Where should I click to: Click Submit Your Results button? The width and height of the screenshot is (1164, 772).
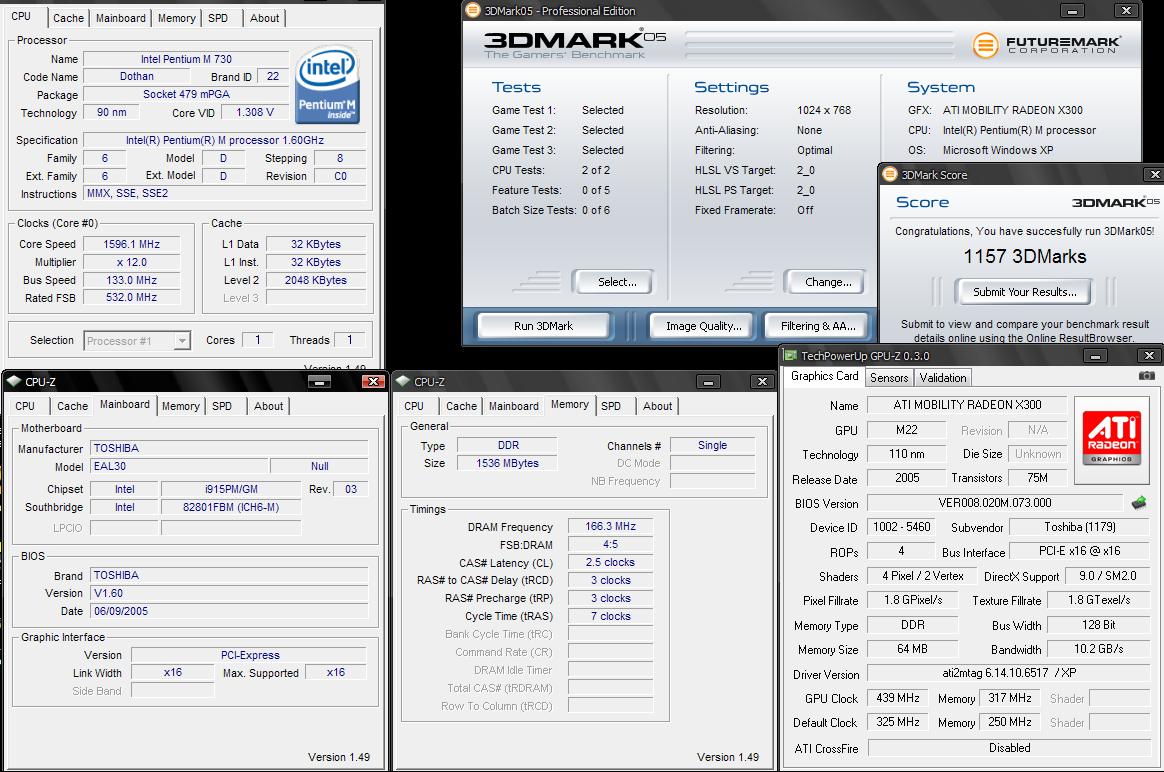(1024, 292)
